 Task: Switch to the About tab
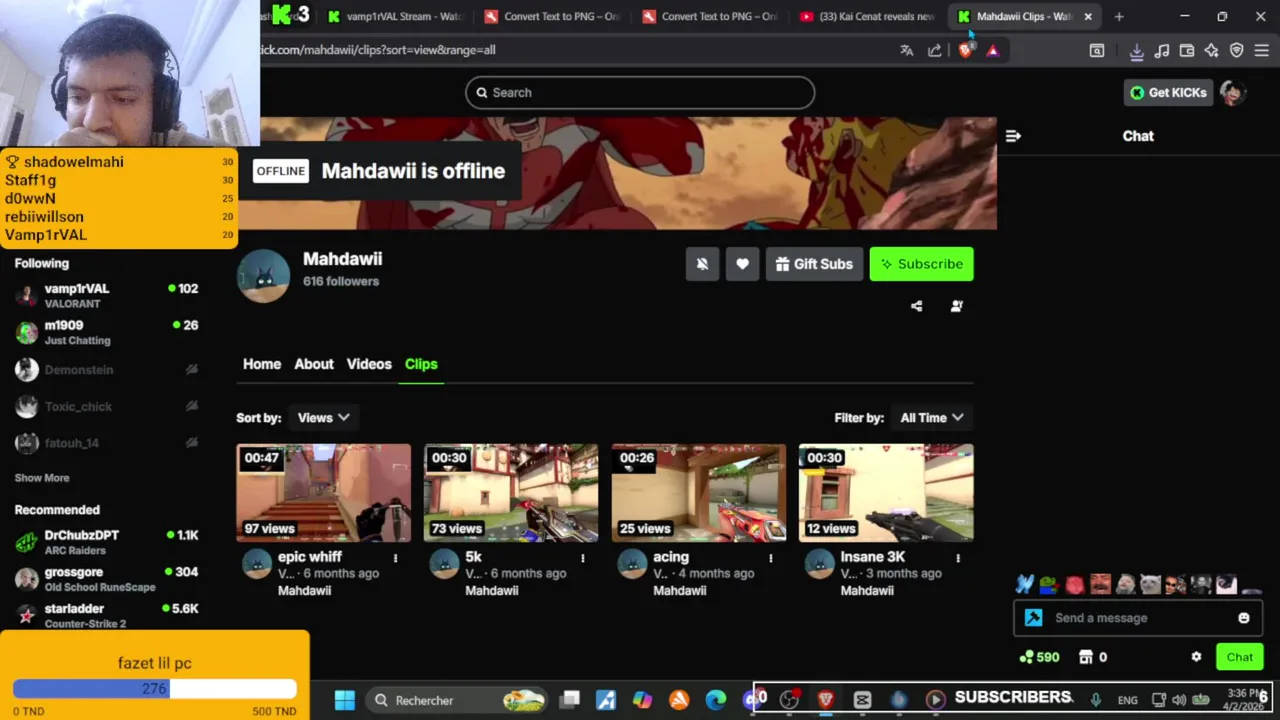[314, 364]
